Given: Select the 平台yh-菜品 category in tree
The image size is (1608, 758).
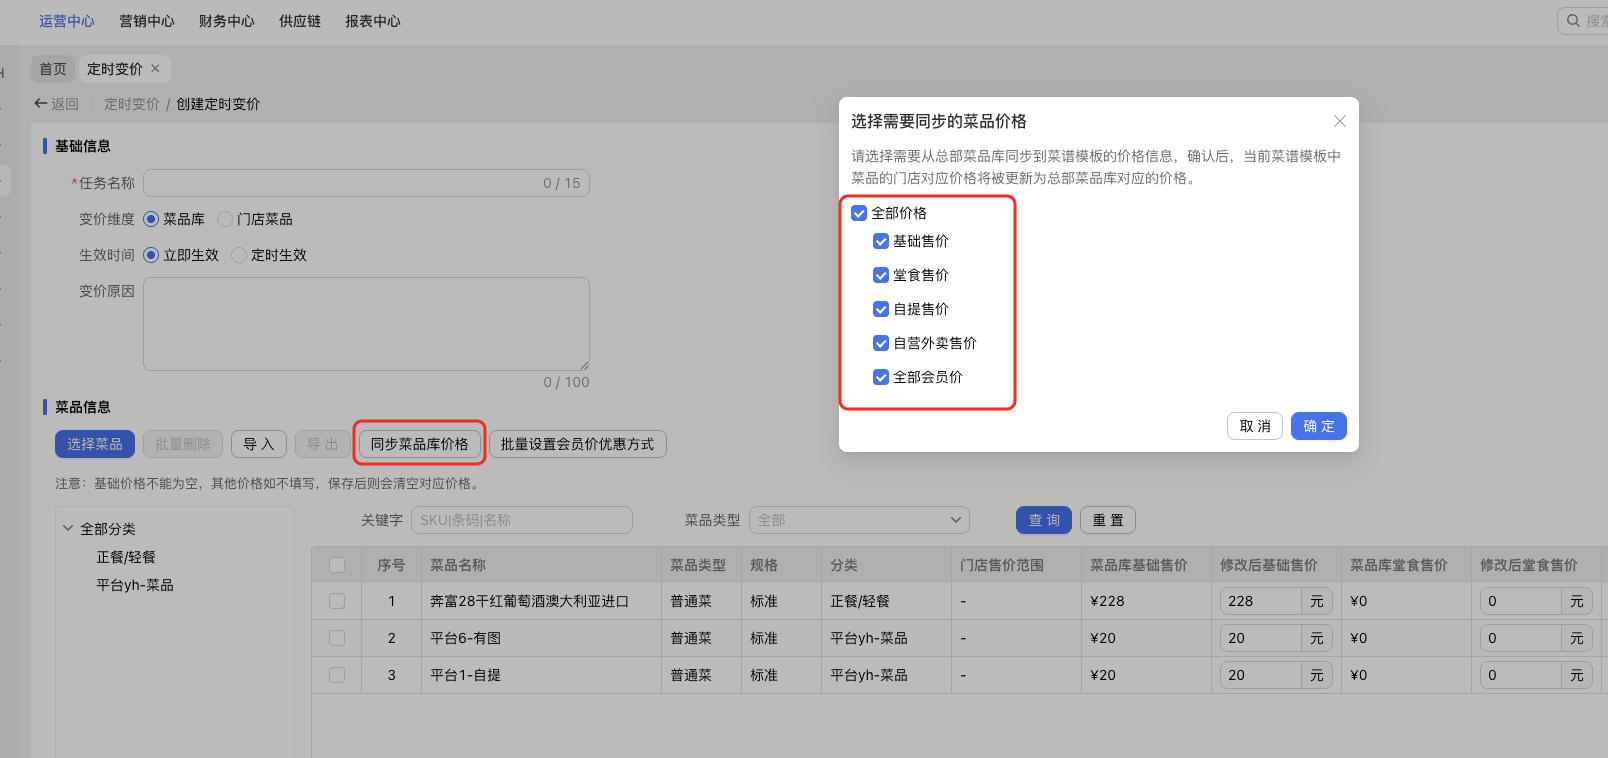Looking at the screenshot, I should 135,585.
